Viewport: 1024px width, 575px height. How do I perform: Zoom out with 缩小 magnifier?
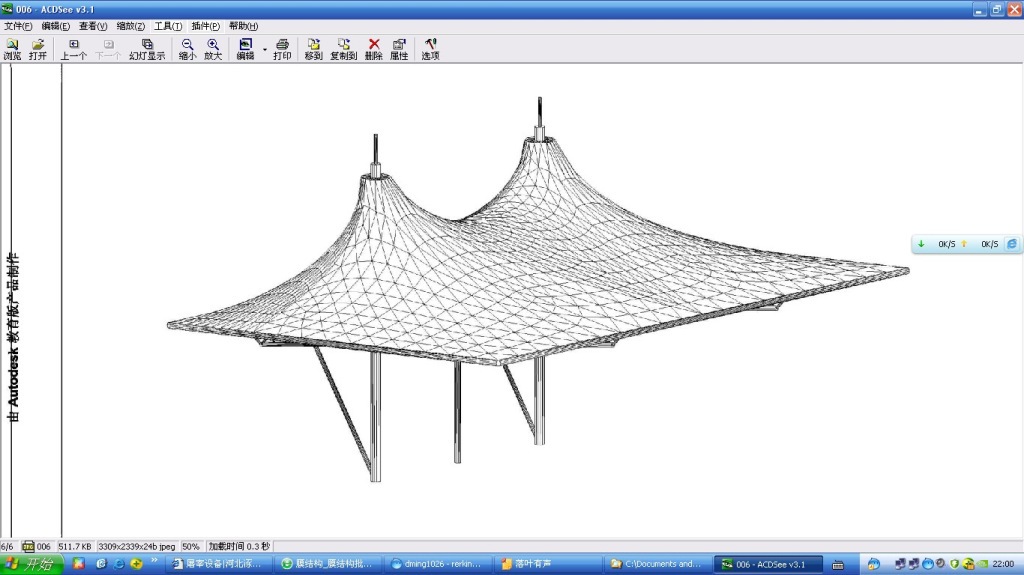(x=188, y=49)
